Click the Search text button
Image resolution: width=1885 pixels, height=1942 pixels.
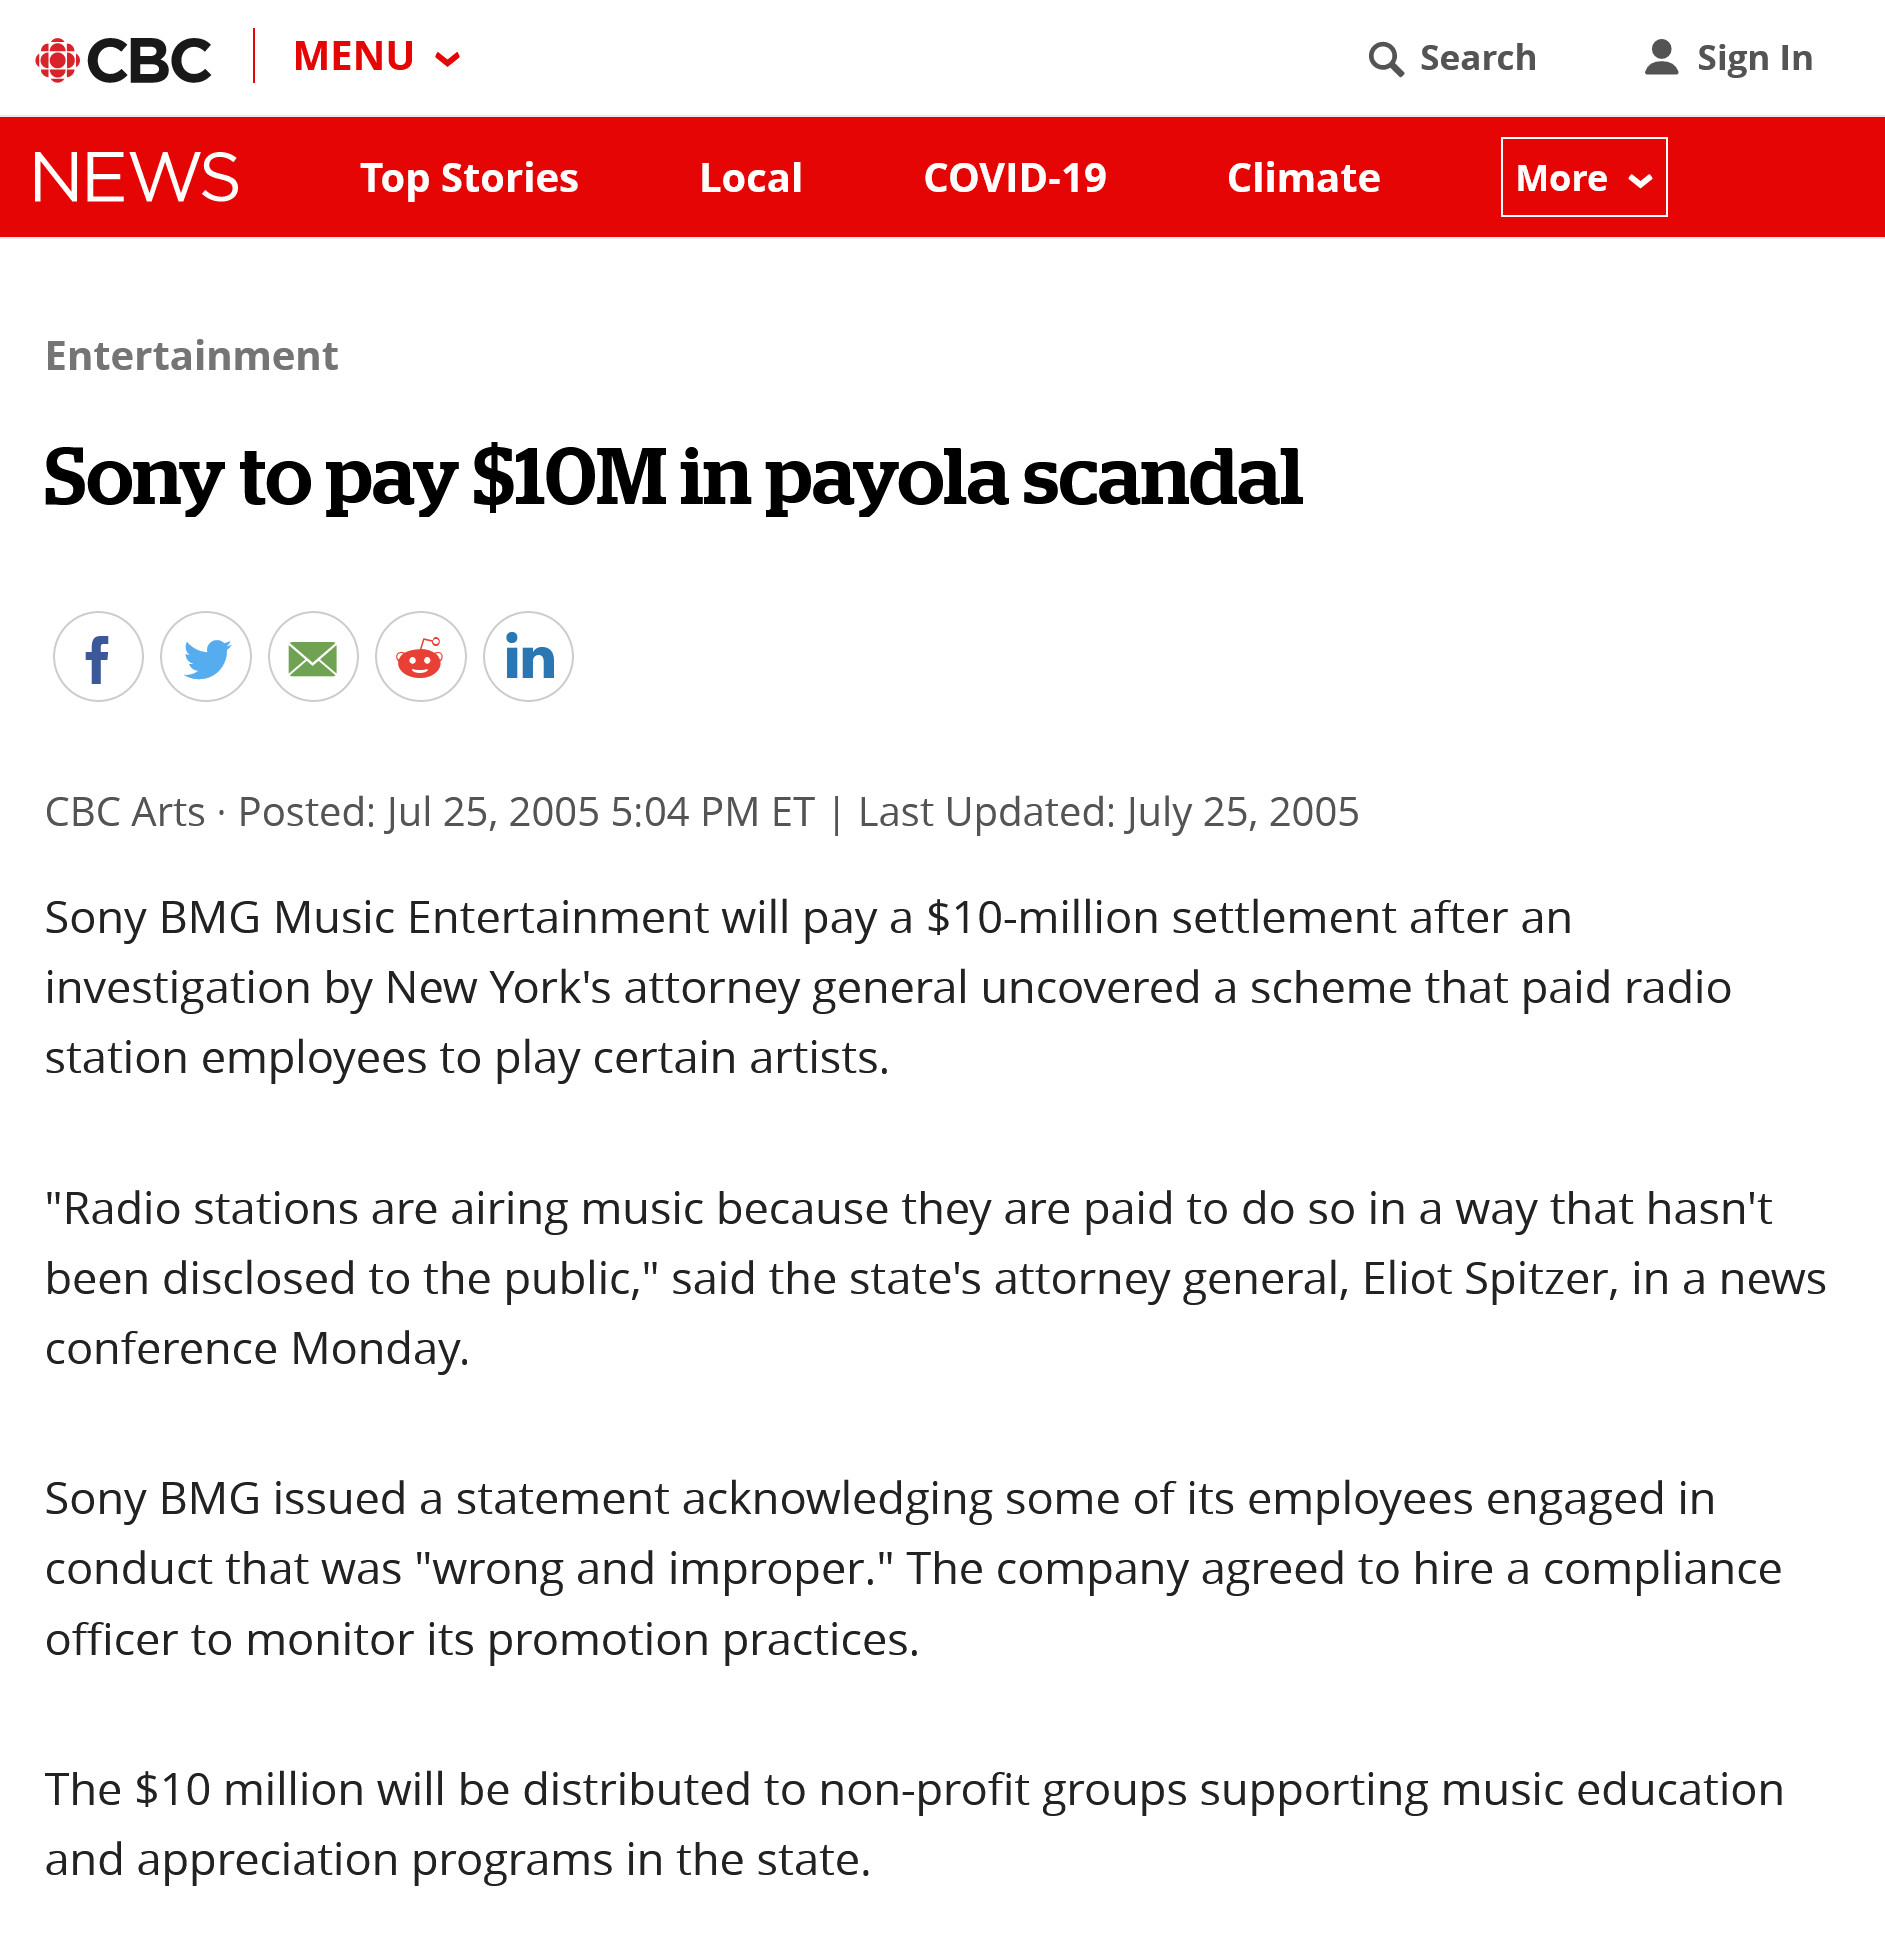coord(1477,58)
